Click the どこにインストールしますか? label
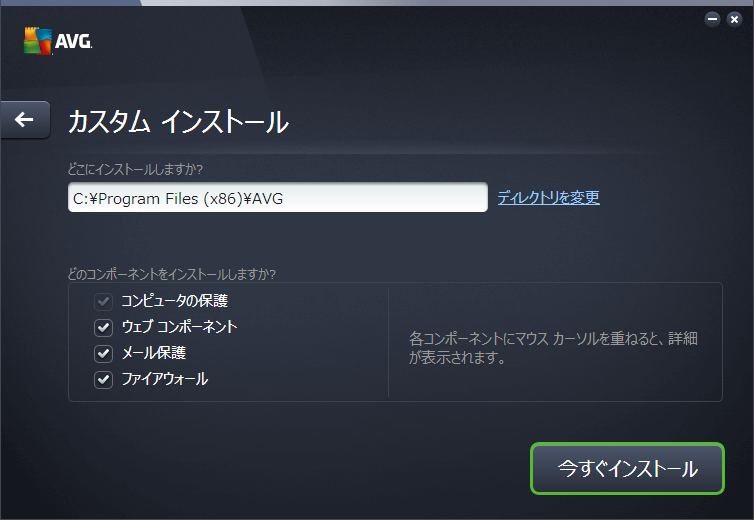754x520 pixels. tap(135, 169)
